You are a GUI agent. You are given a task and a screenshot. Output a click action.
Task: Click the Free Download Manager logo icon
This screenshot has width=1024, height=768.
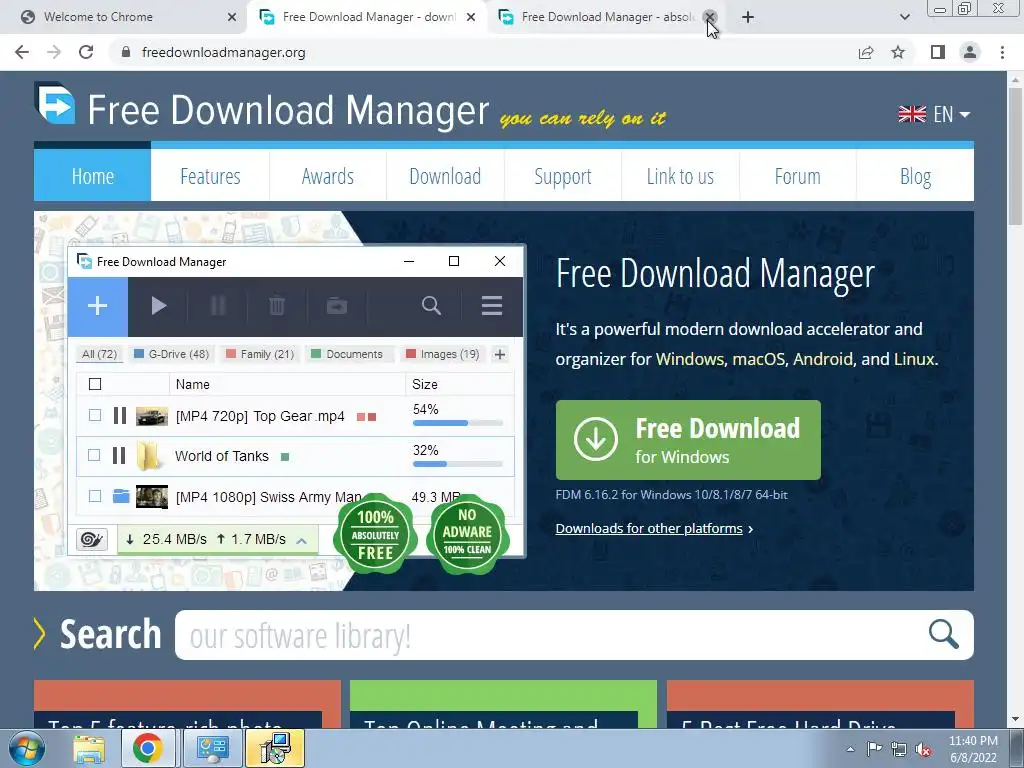click(x=55, y=103)
